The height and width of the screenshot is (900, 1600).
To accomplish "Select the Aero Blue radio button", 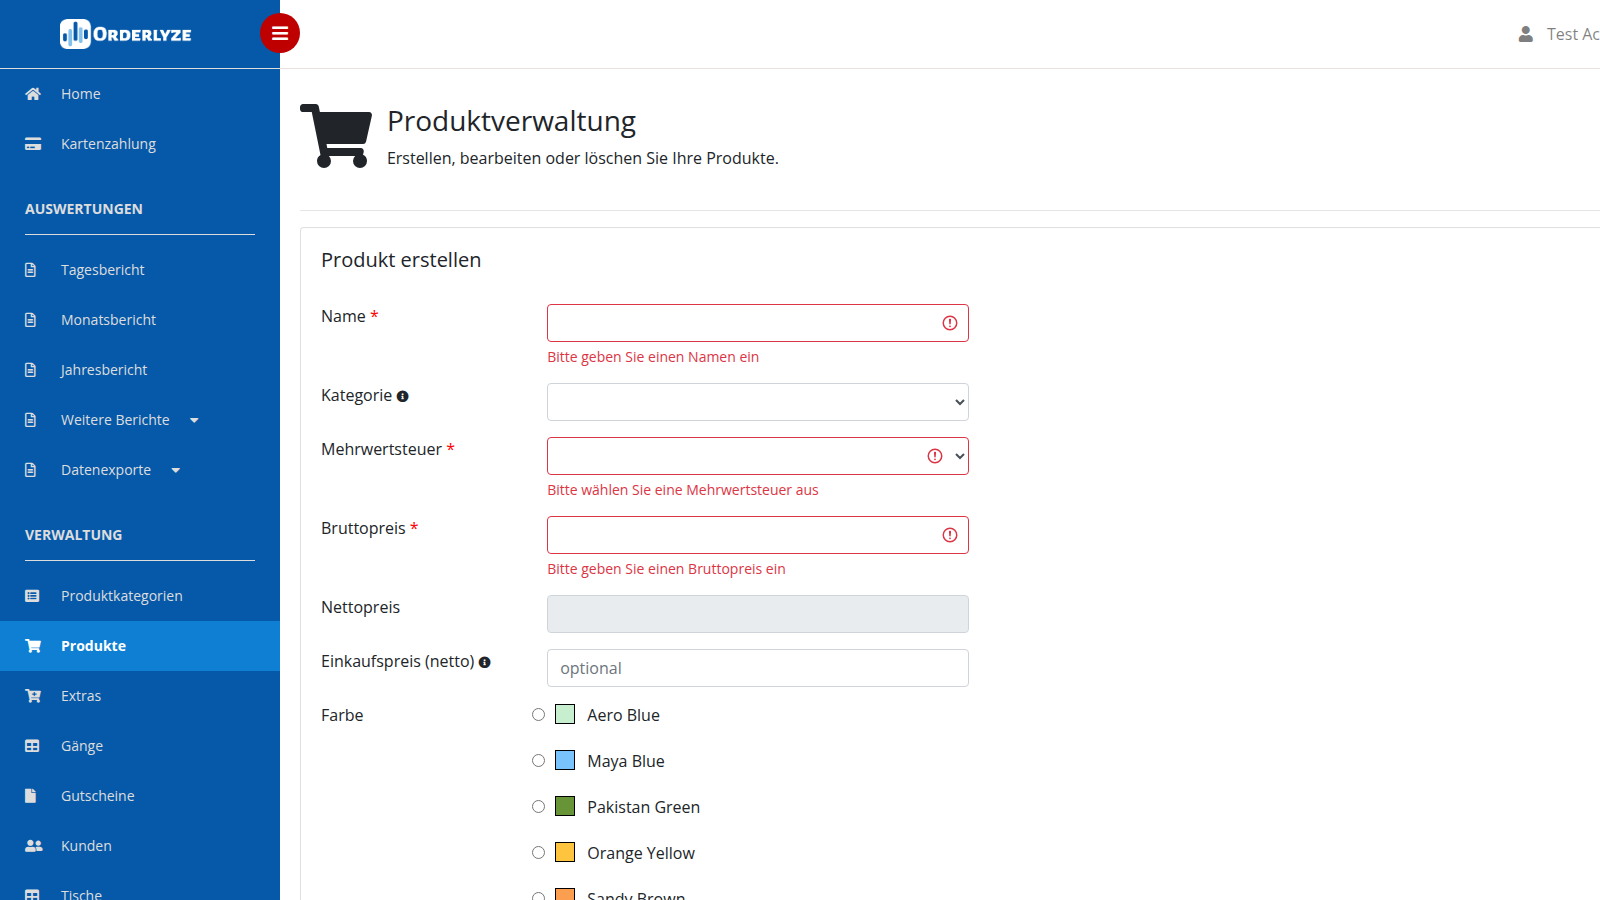I will 538,715.
